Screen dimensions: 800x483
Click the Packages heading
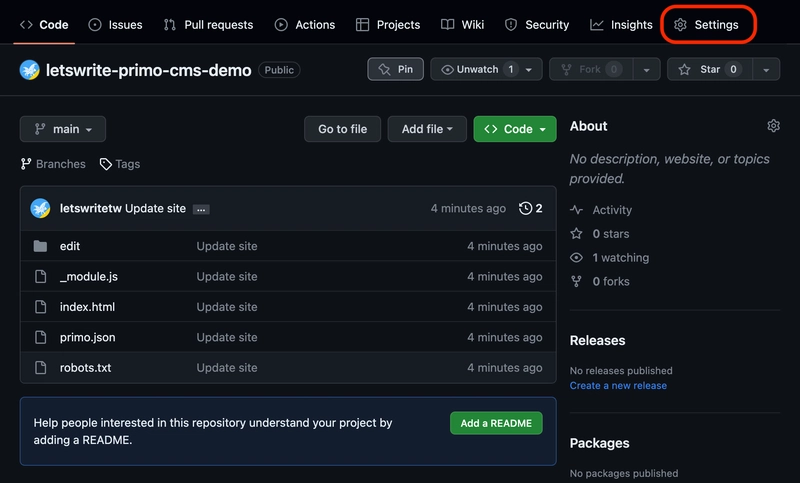599,443
